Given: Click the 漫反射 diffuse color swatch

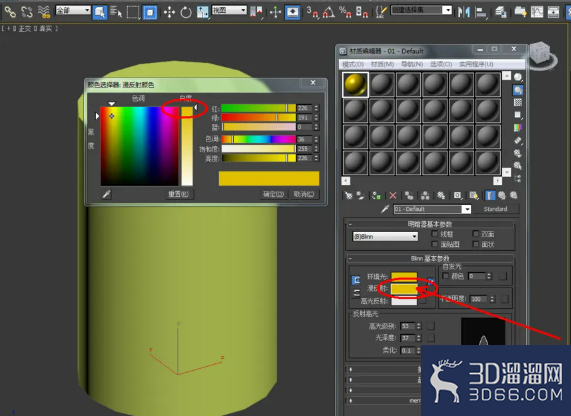Looking at the screenshot, I should click(404, 289).
